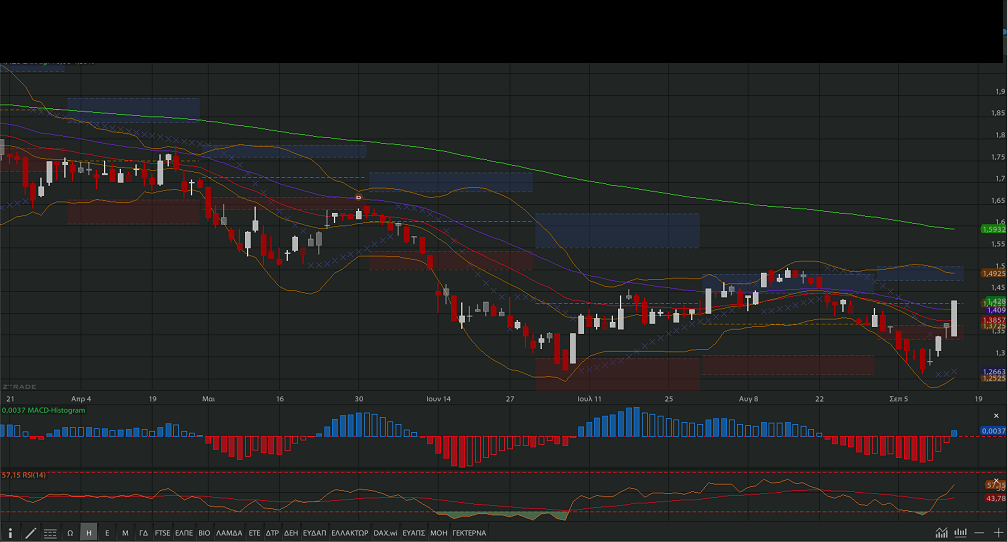The image size is (1007, 542).
Task: Load the ΔΕΗ symbol chart
Action: [x=291, y=533]
